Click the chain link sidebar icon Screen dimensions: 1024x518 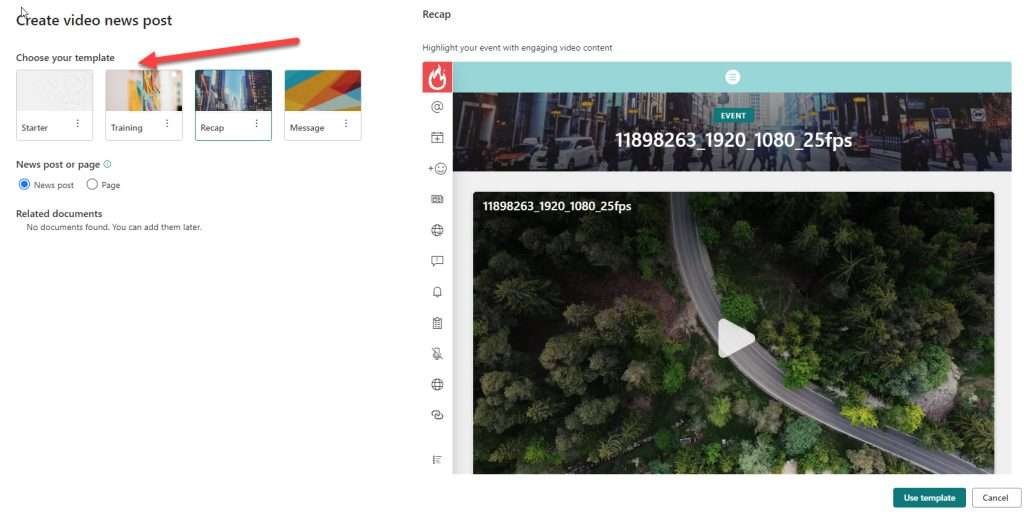(438, 415)
